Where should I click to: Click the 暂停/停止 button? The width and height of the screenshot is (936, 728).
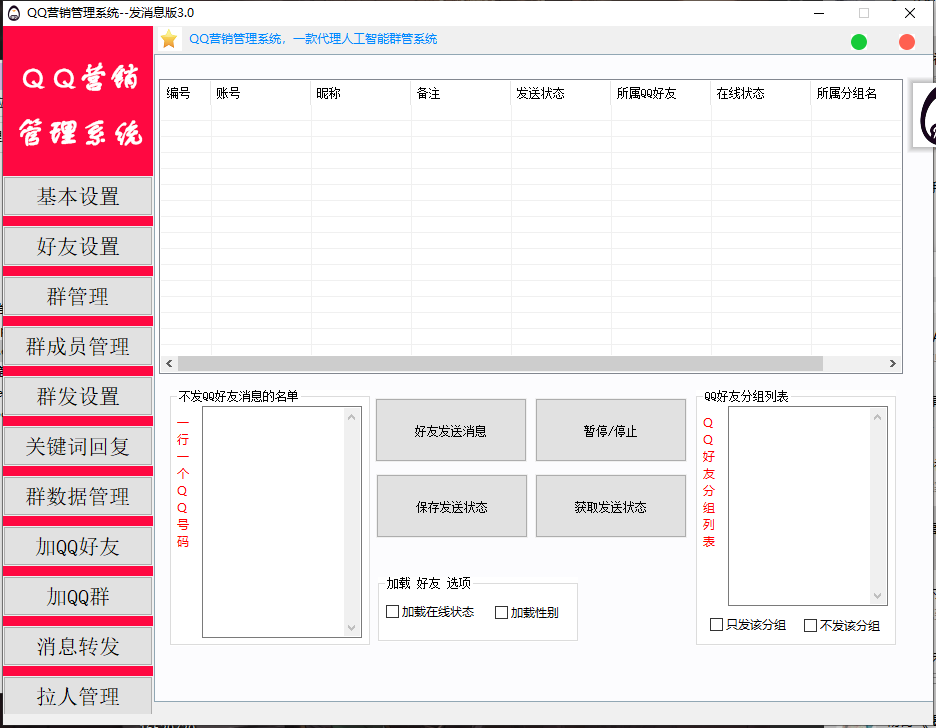pos(611,430)
